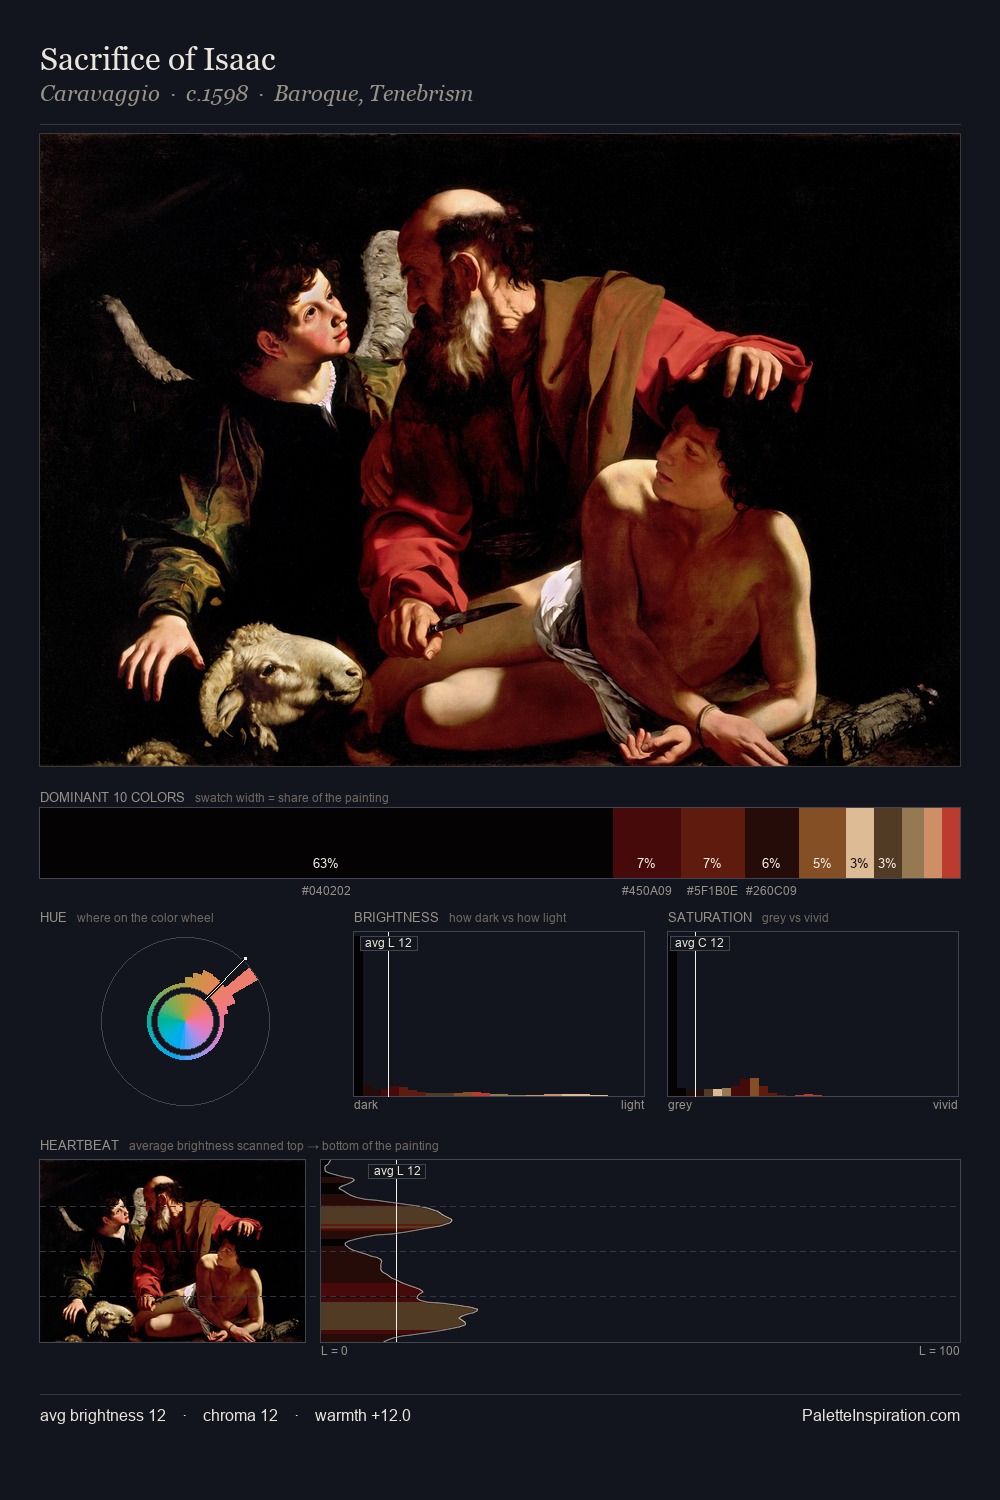Pick the cream 3% color swatch
1000x1500 pixels.
860,843
